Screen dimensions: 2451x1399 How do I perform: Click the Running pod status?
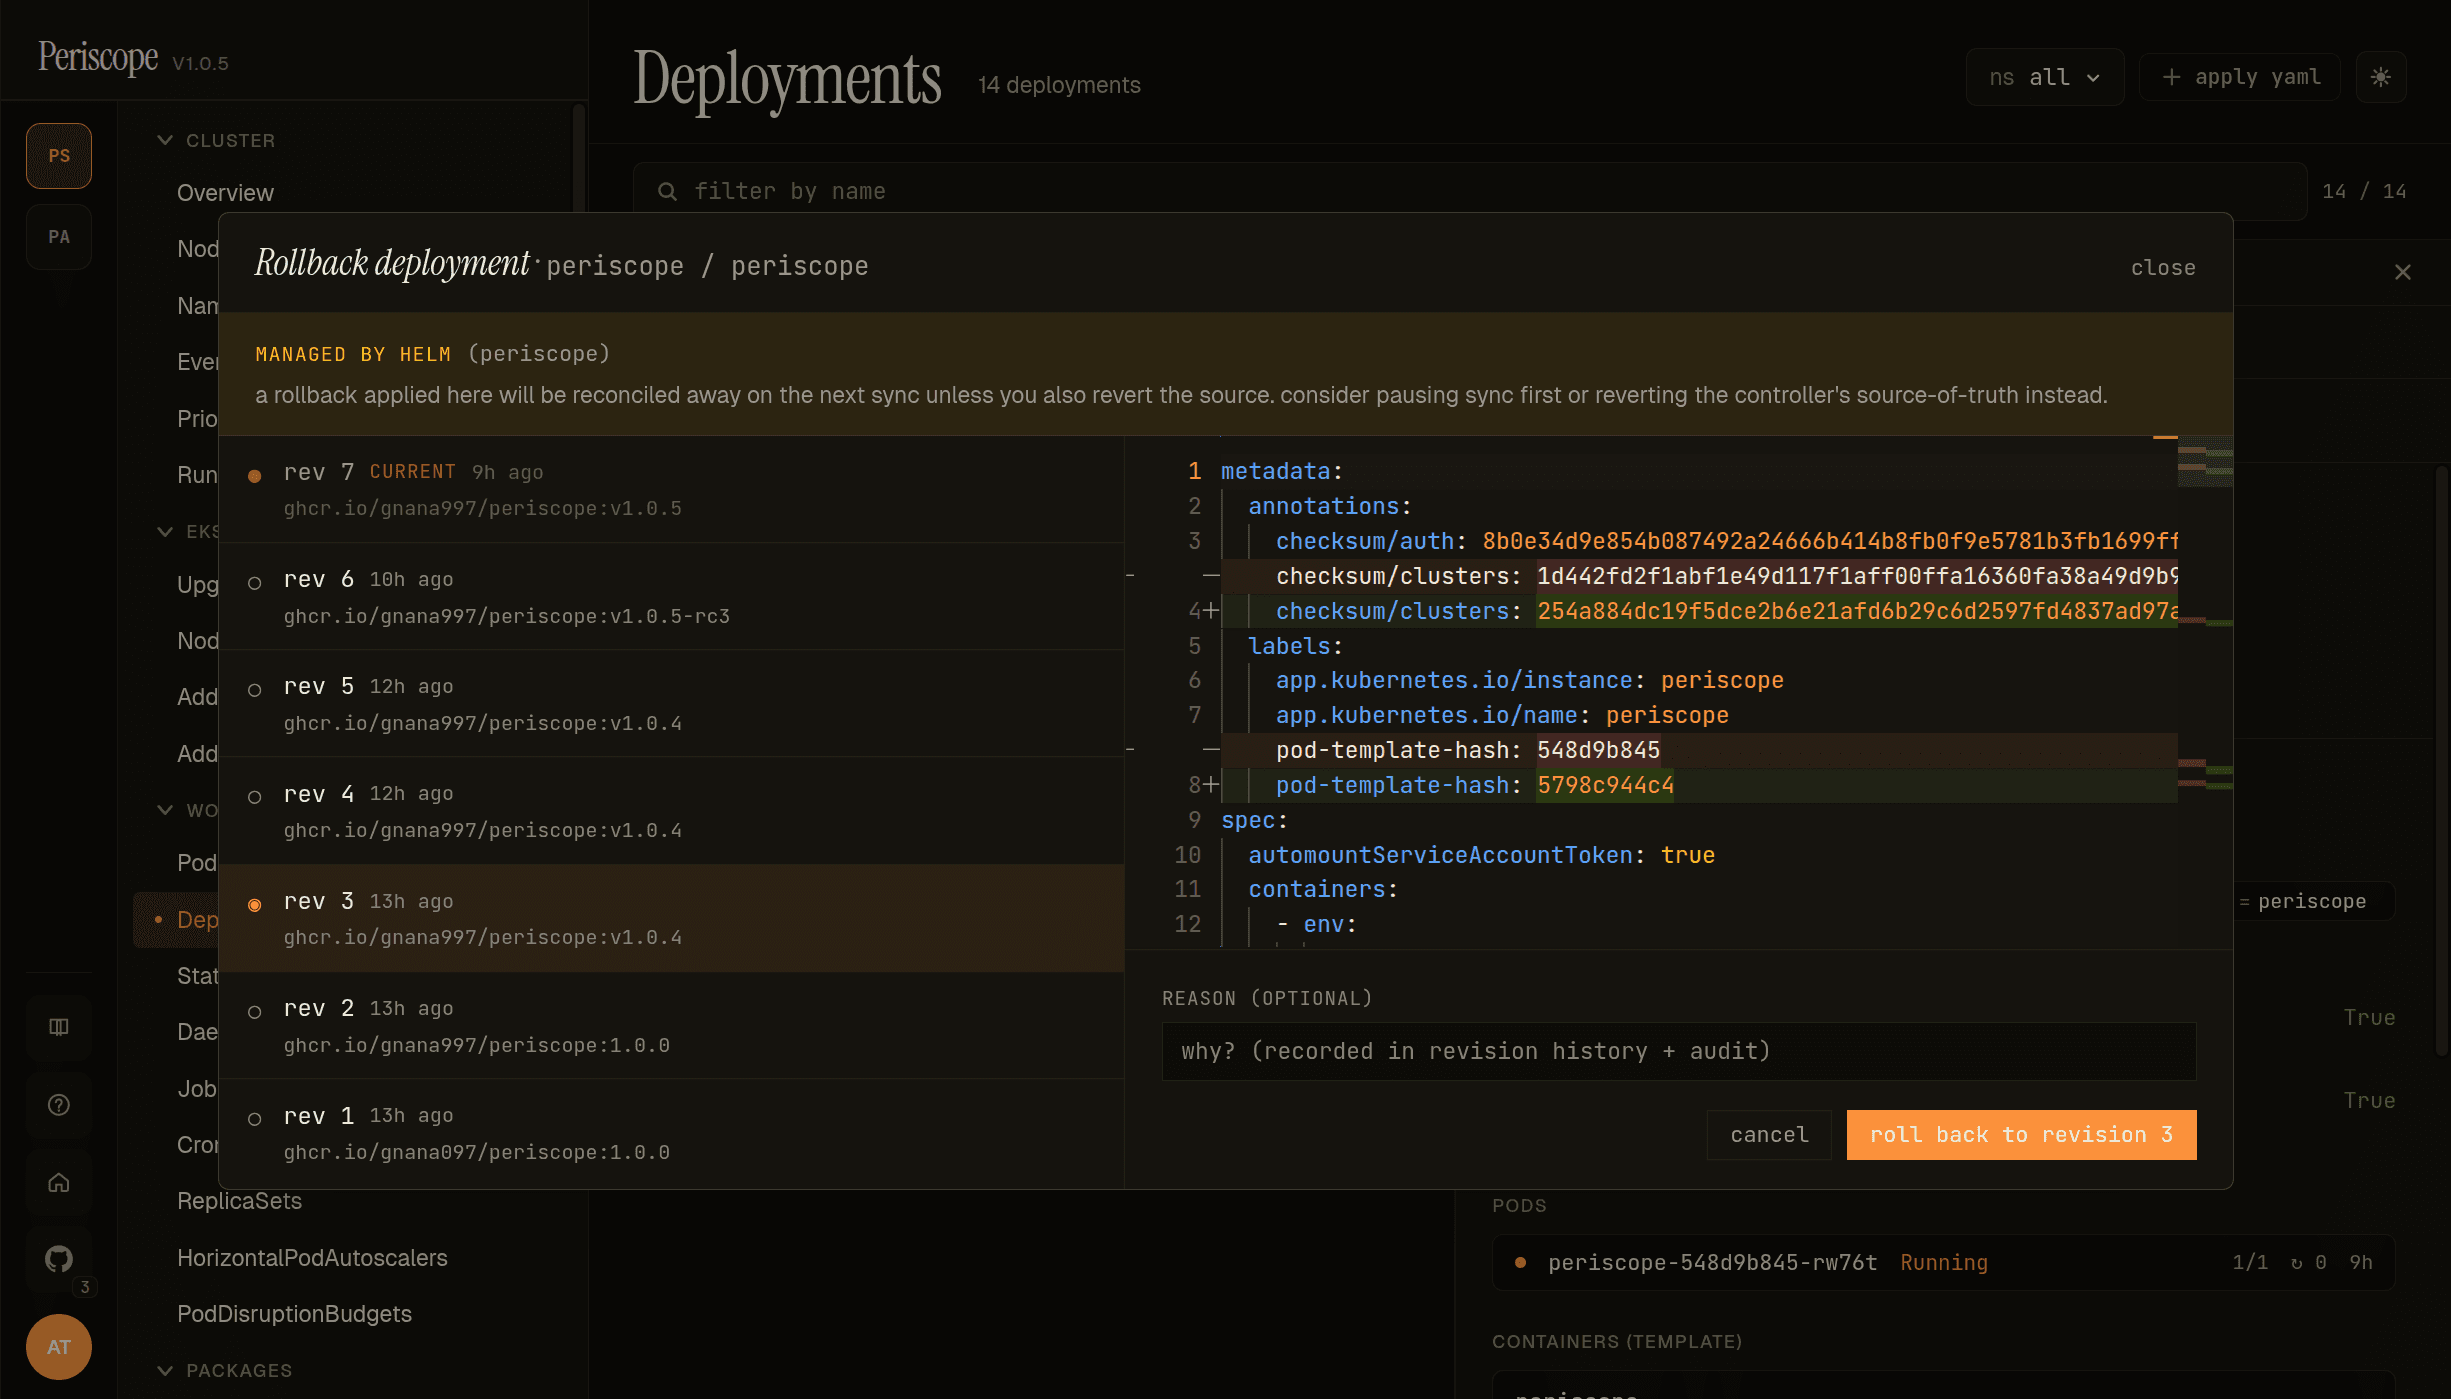pyautogui.click(x=1944, y=1262)
